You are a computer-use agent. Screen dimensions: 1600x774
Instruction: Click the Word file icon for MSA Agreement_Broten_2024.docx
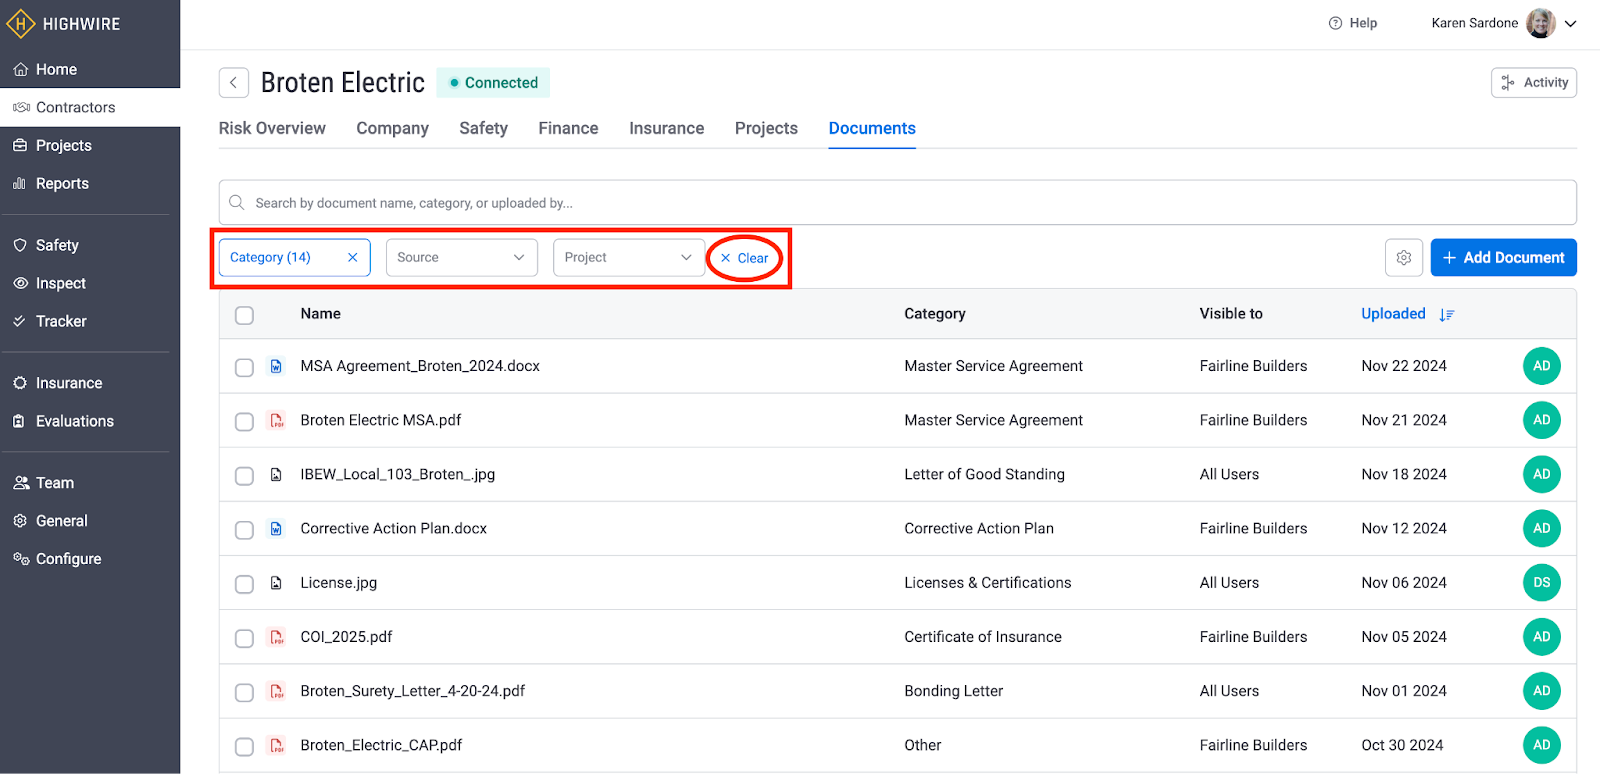click(x=277, y=366)
